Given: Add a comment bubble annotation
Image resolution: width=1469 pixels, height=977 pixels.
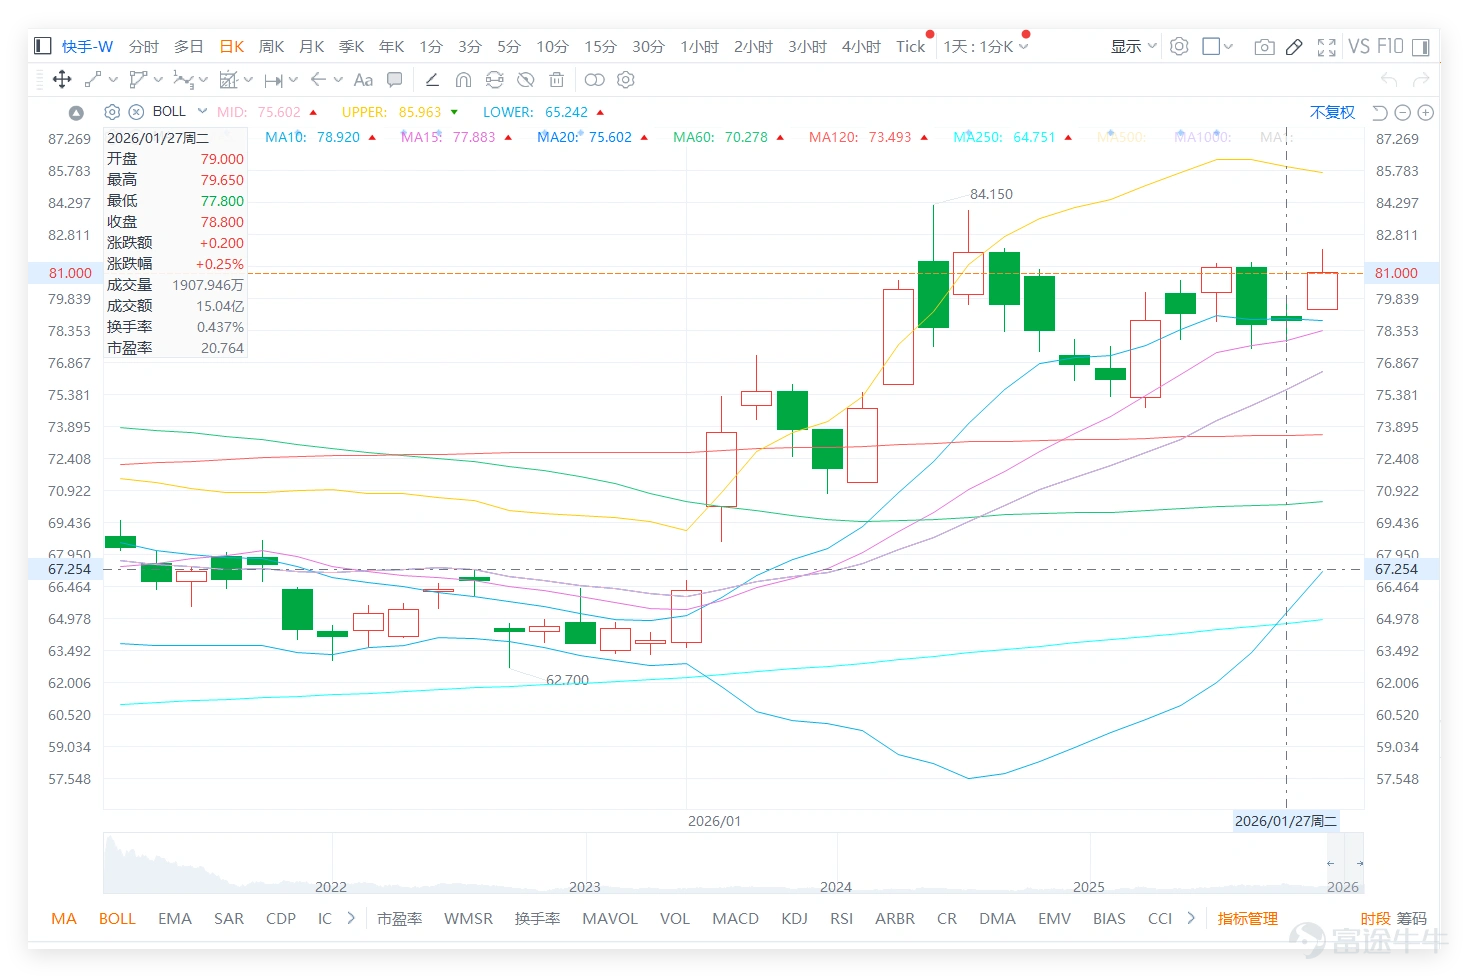Looking at the screenshot, I should pyautogui.click(x=395, y=79).
